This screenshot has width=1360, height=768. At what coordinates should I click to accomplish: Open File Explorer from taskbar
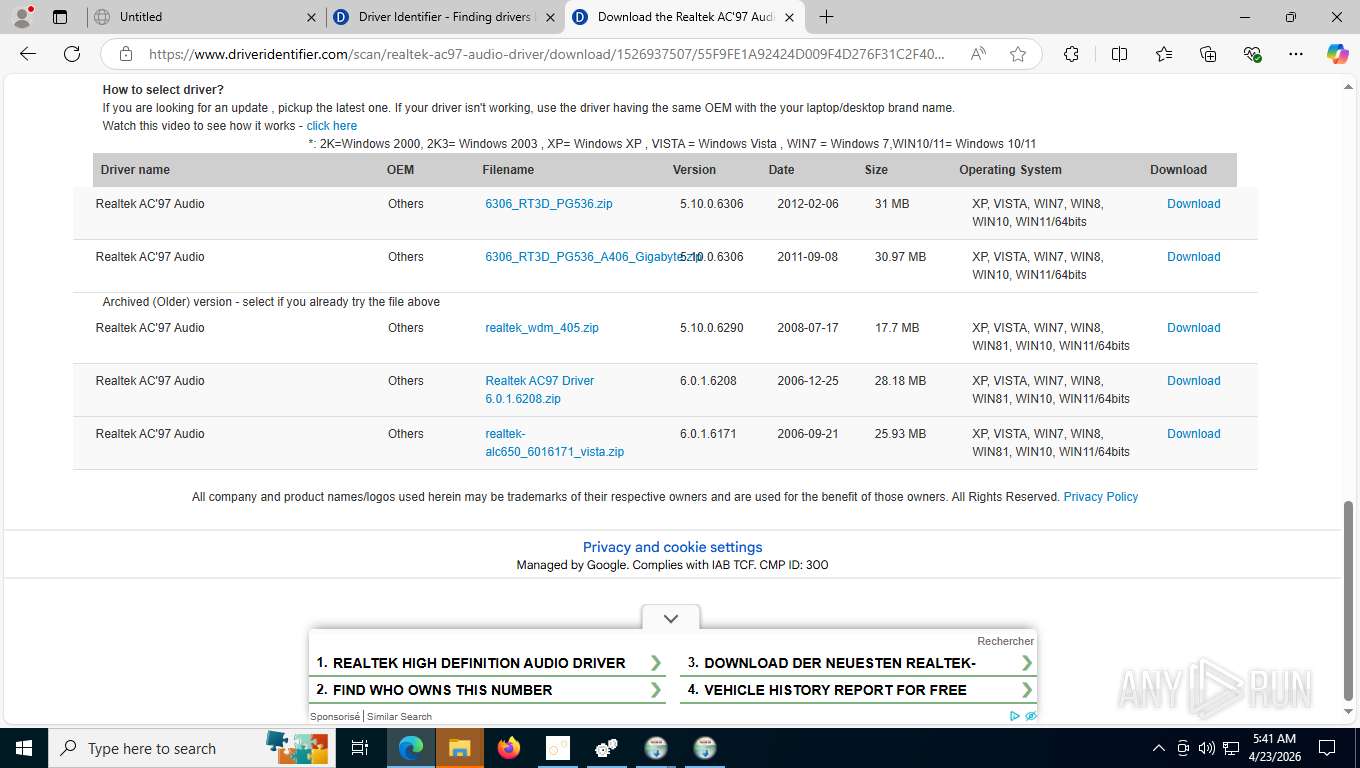(459, 748)
